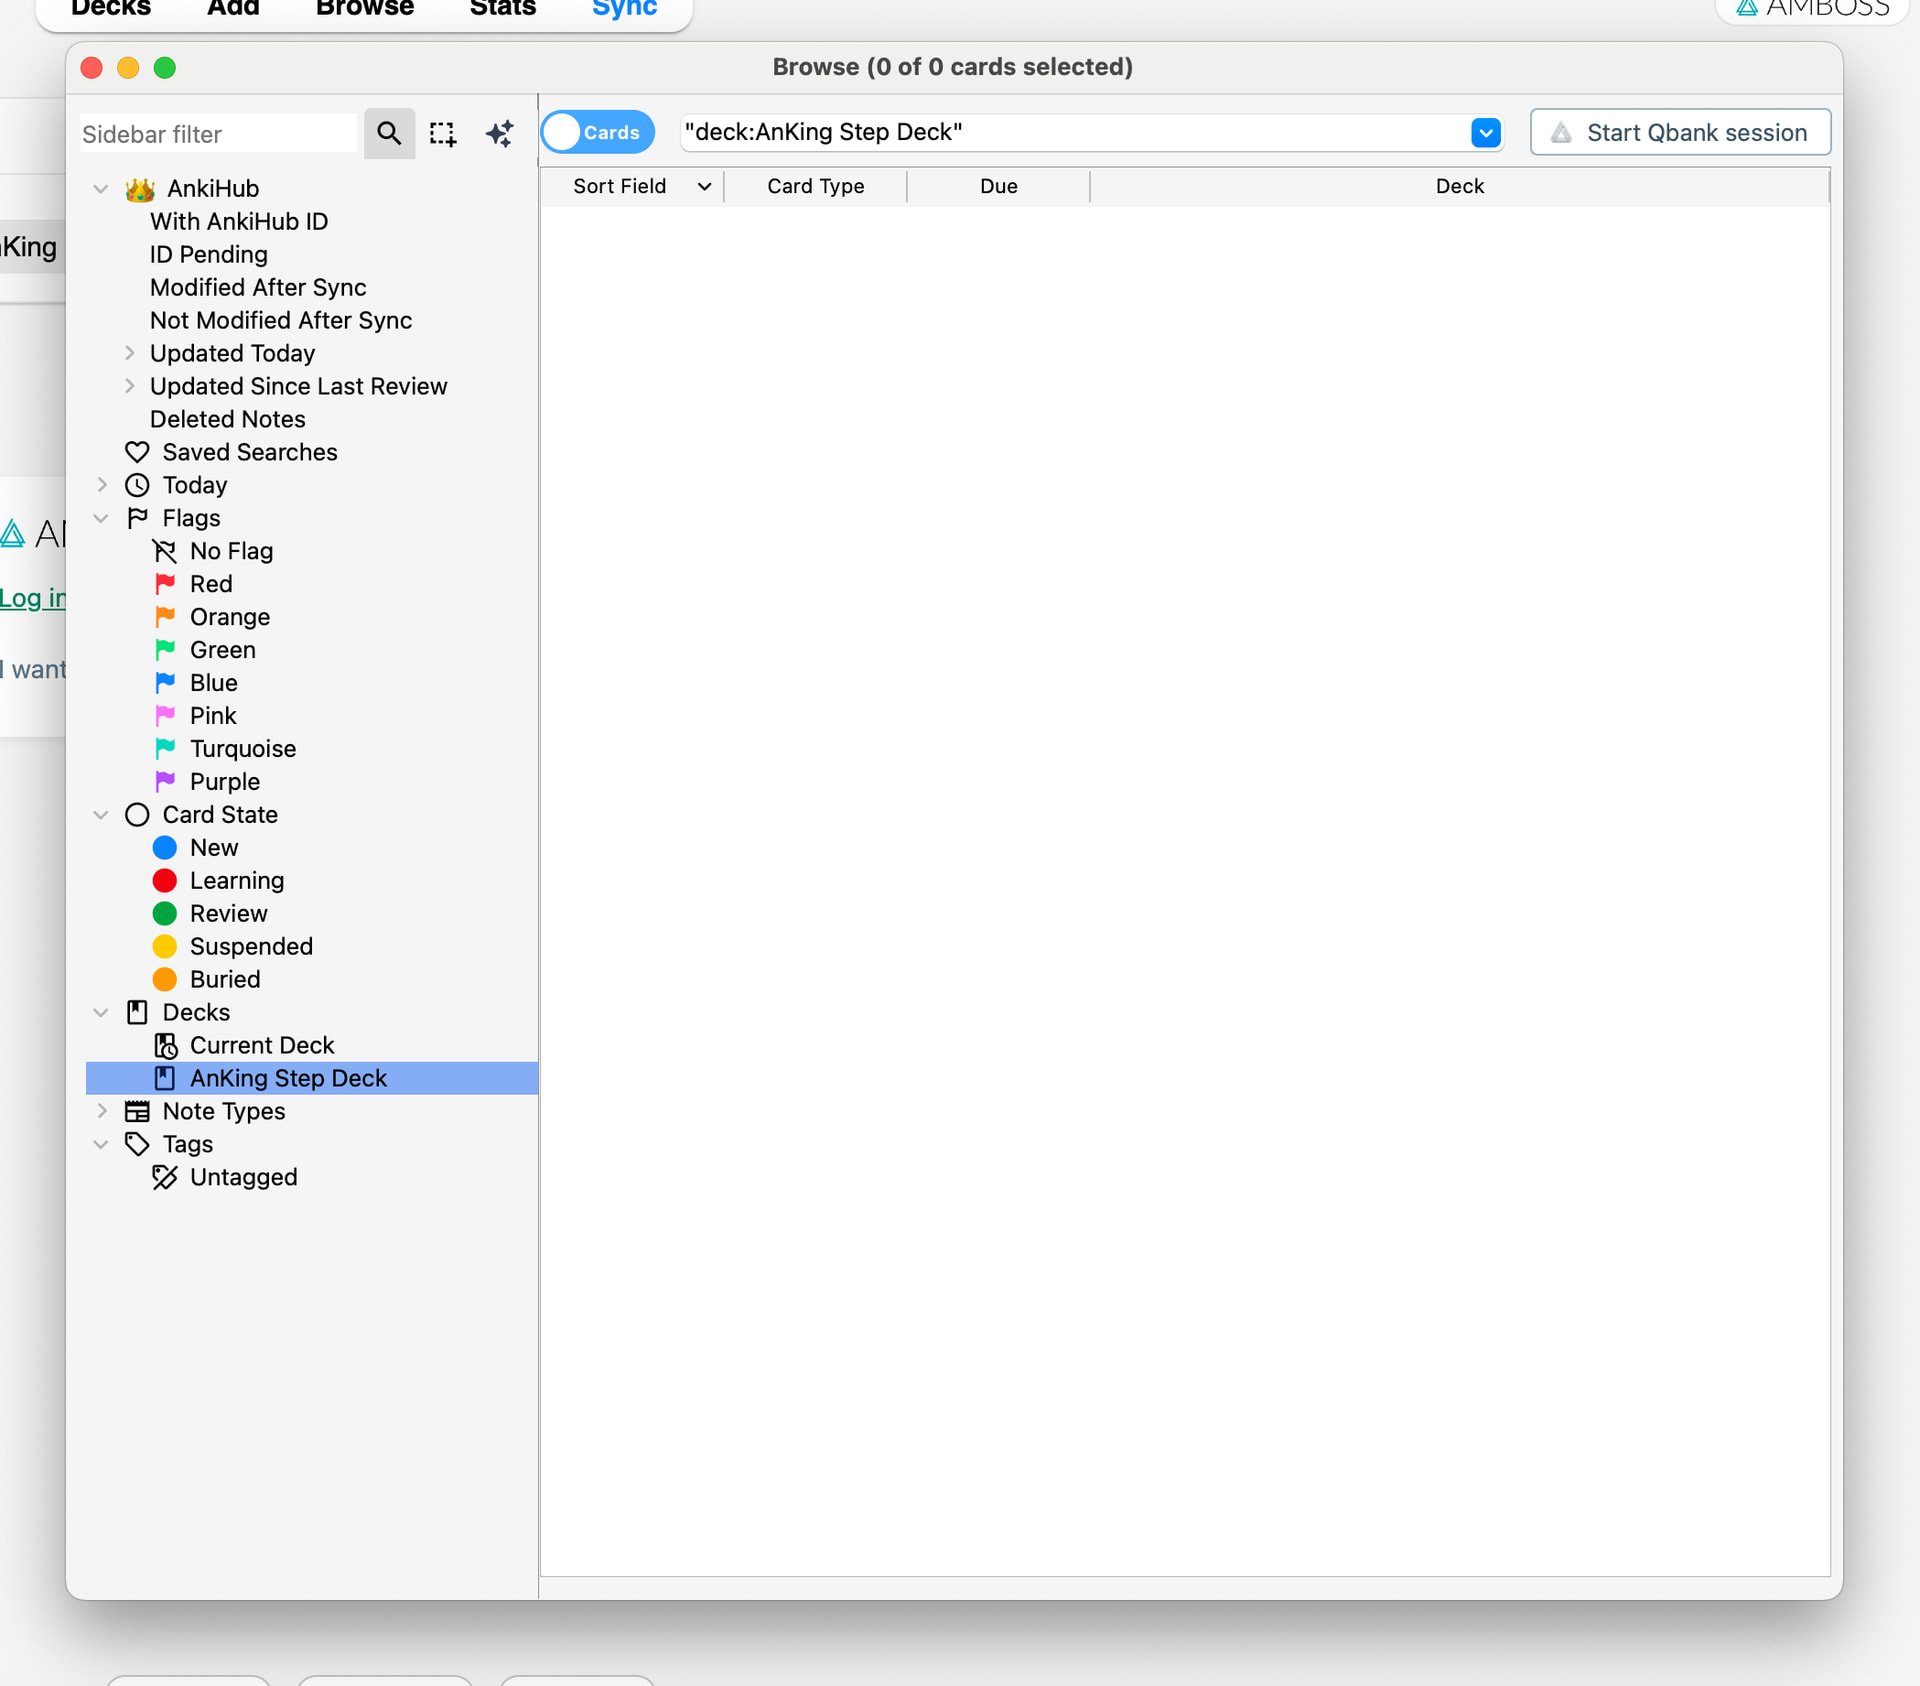The width and height of the screenshot is (1920, 1686).
Task: Collapse the Flags tree section
Action: pyautogui.click(x=101, y=518)
